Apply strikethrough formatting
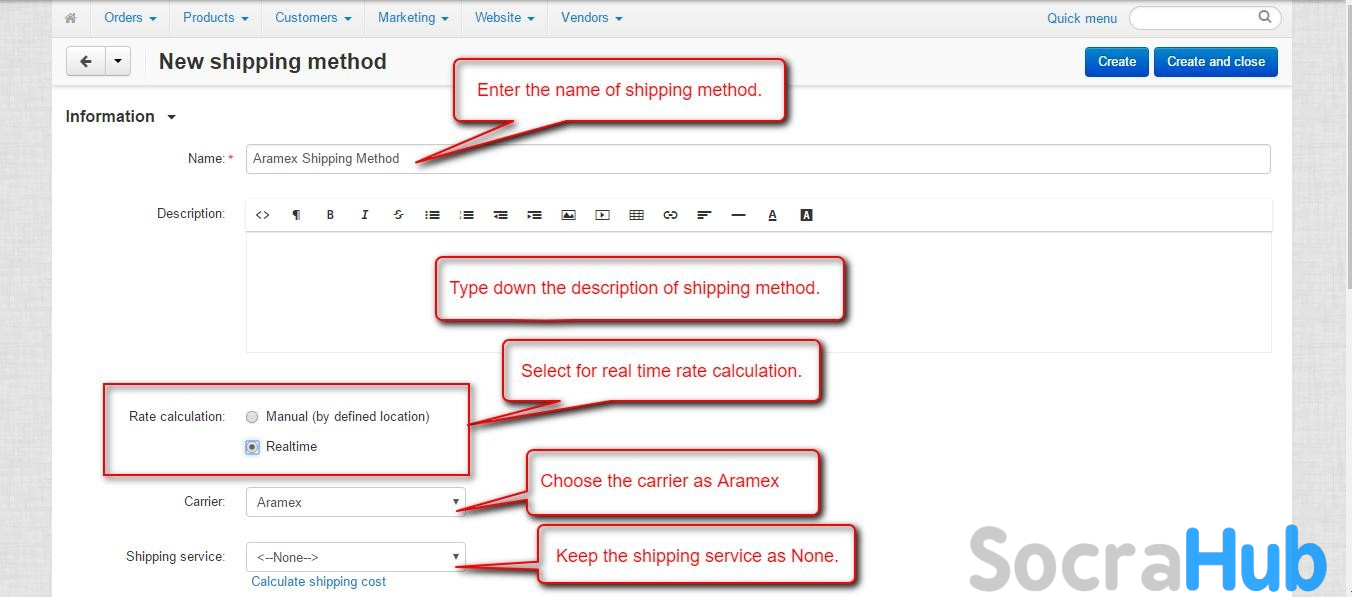1352x597 pixels. [398, 215]
